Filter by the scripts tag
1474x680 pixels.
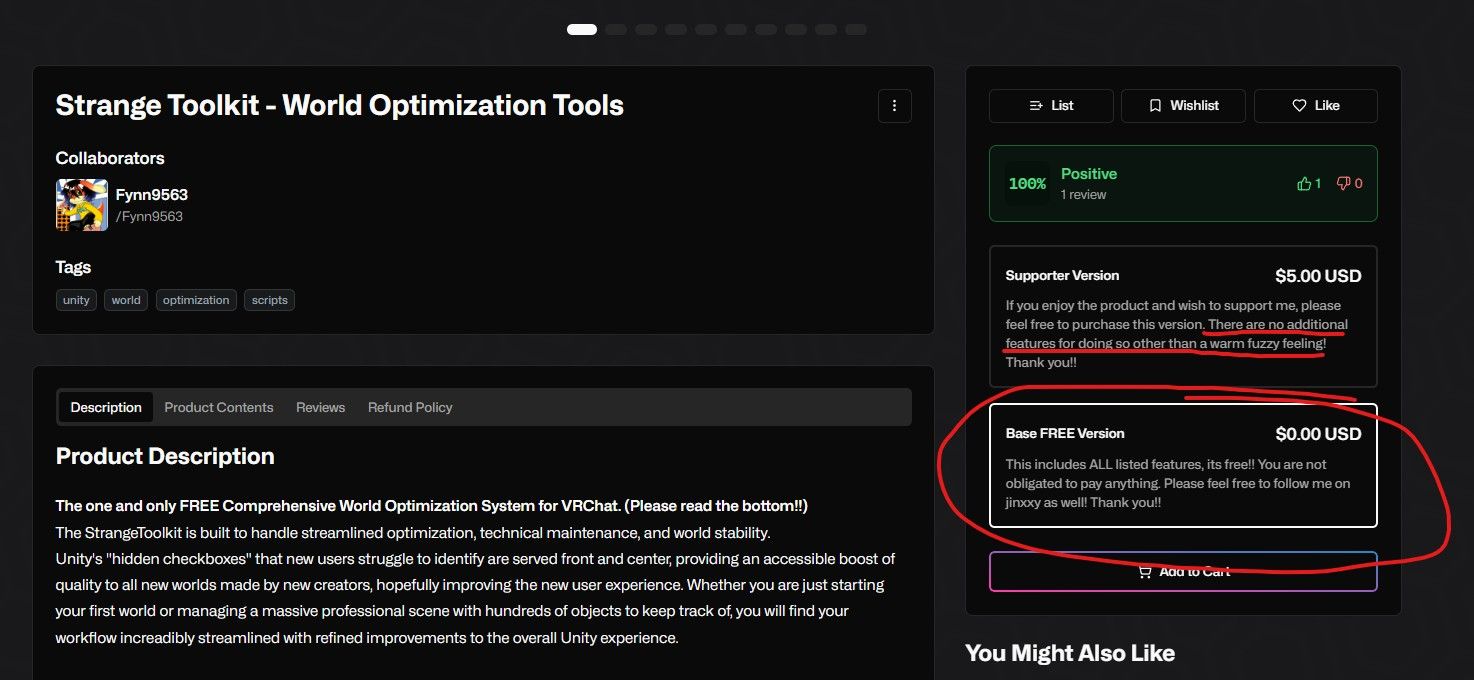(x=270, y=300)
